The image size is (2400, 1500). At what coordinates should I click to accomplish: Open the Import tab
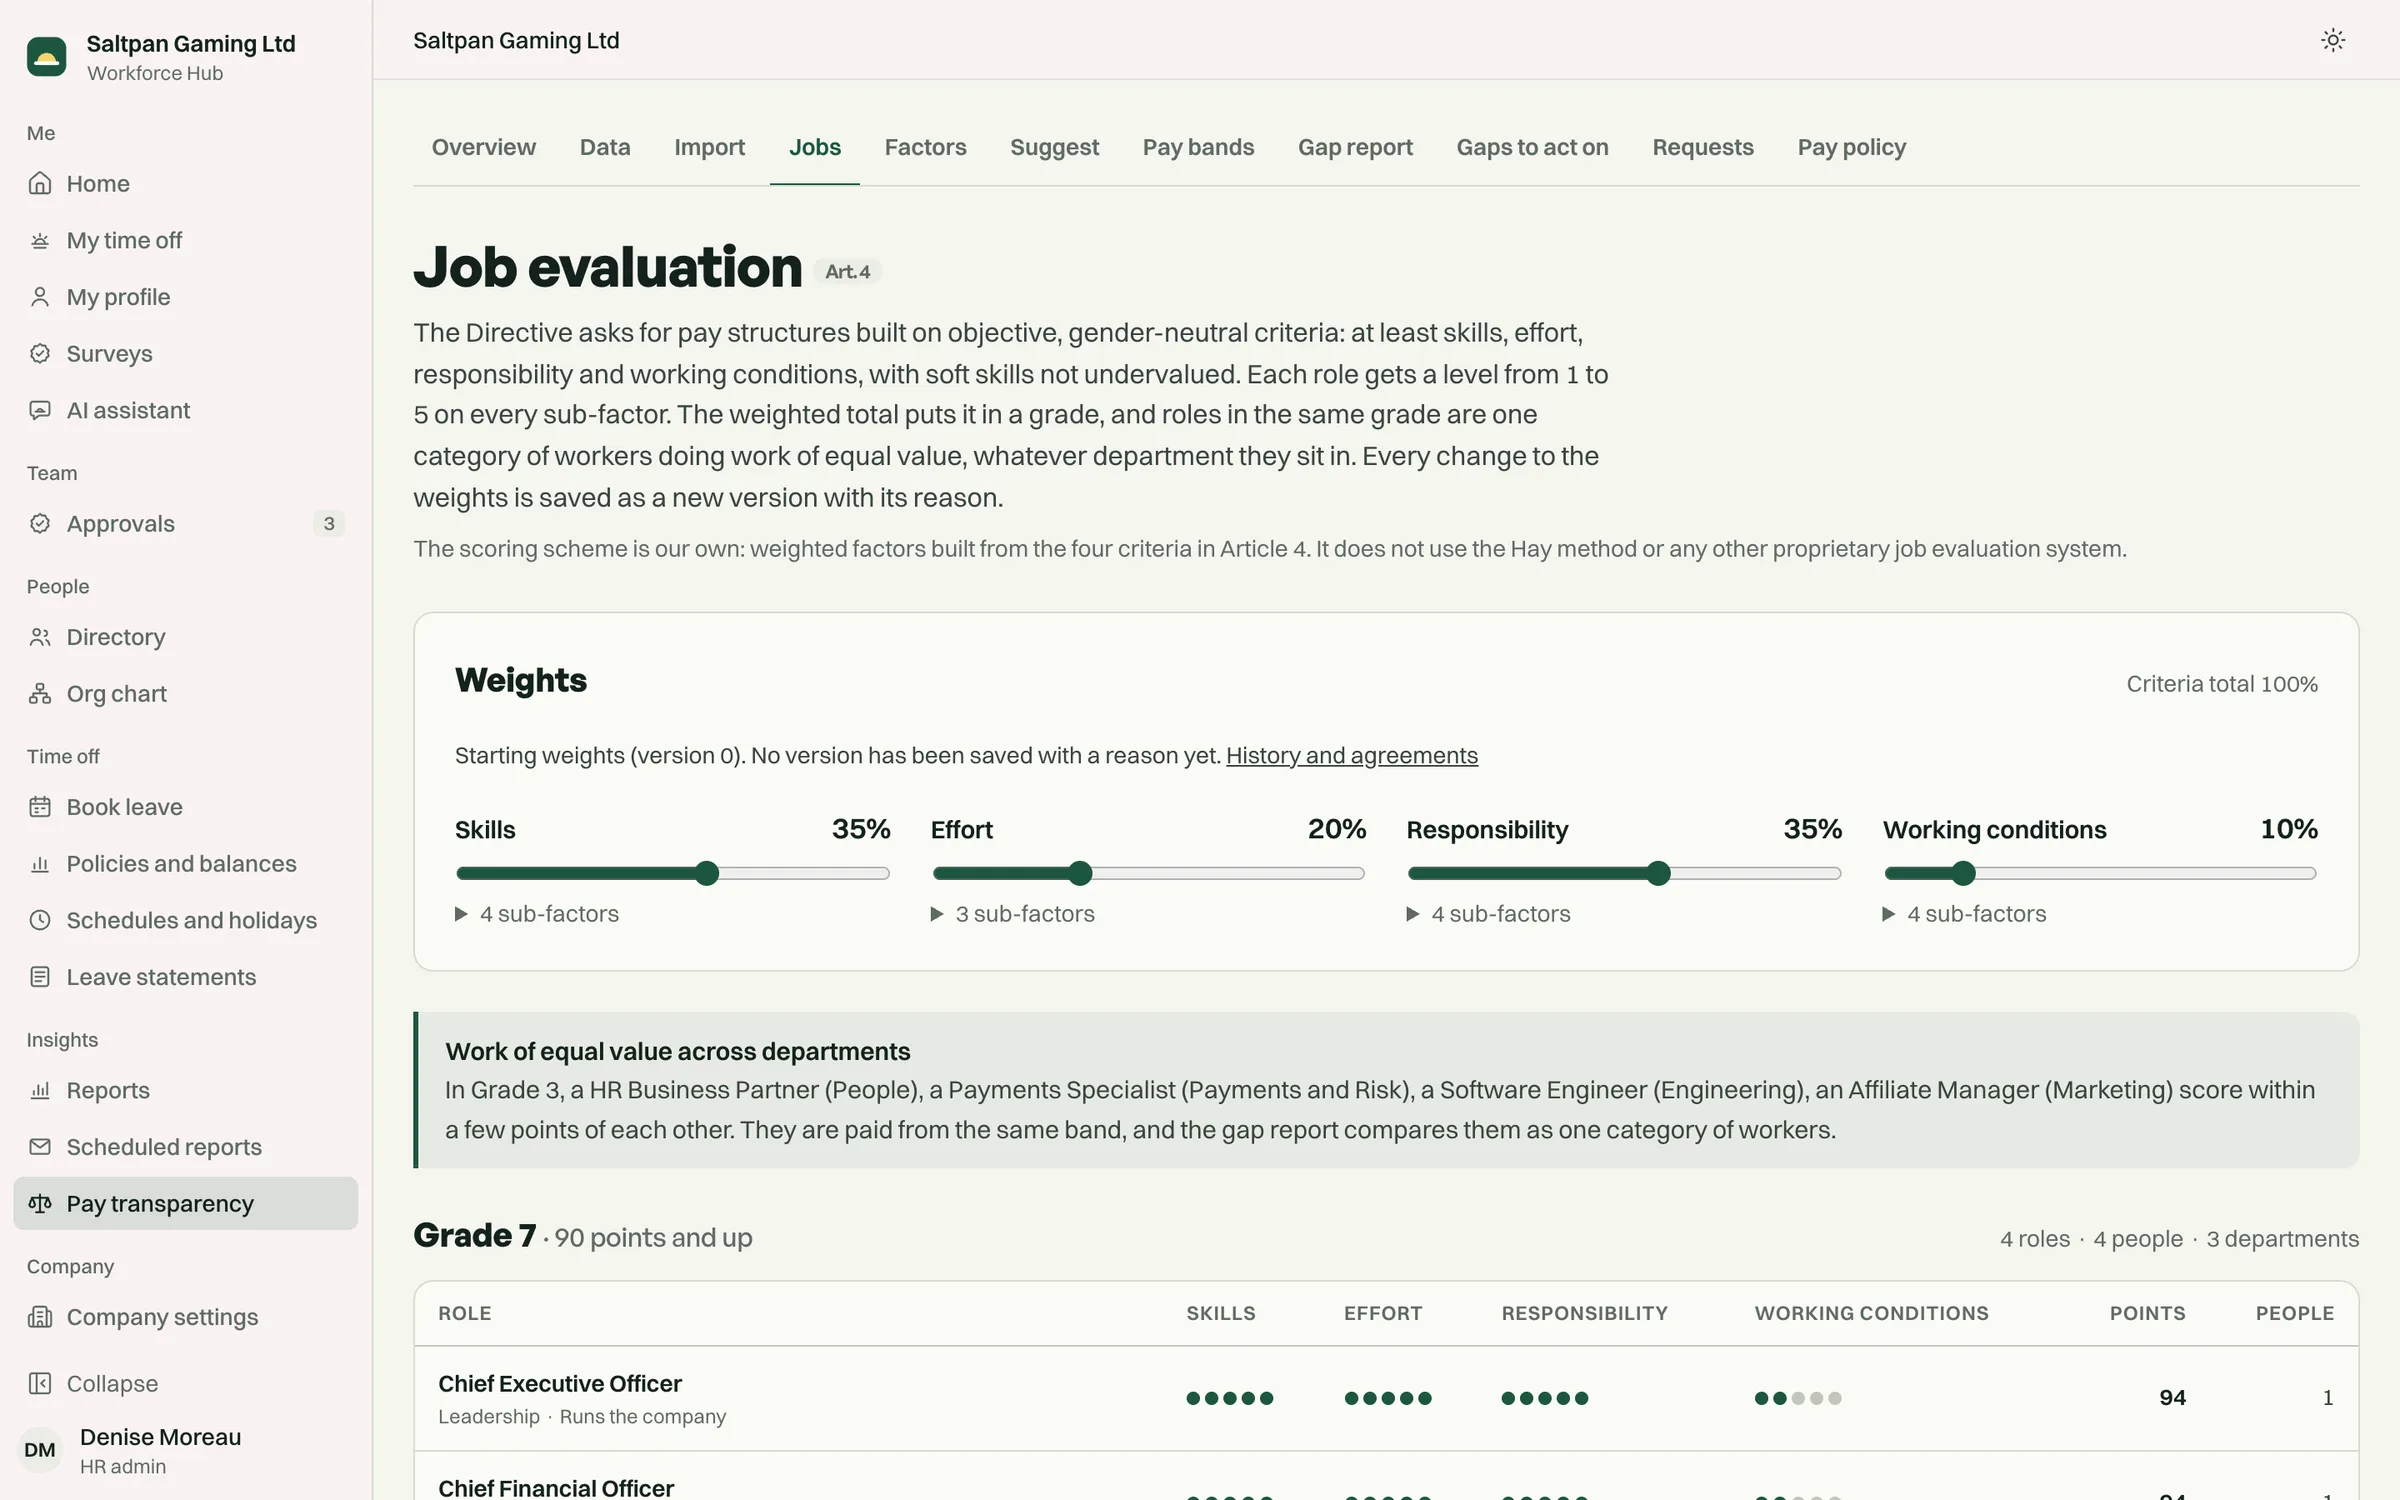[710, 147]
